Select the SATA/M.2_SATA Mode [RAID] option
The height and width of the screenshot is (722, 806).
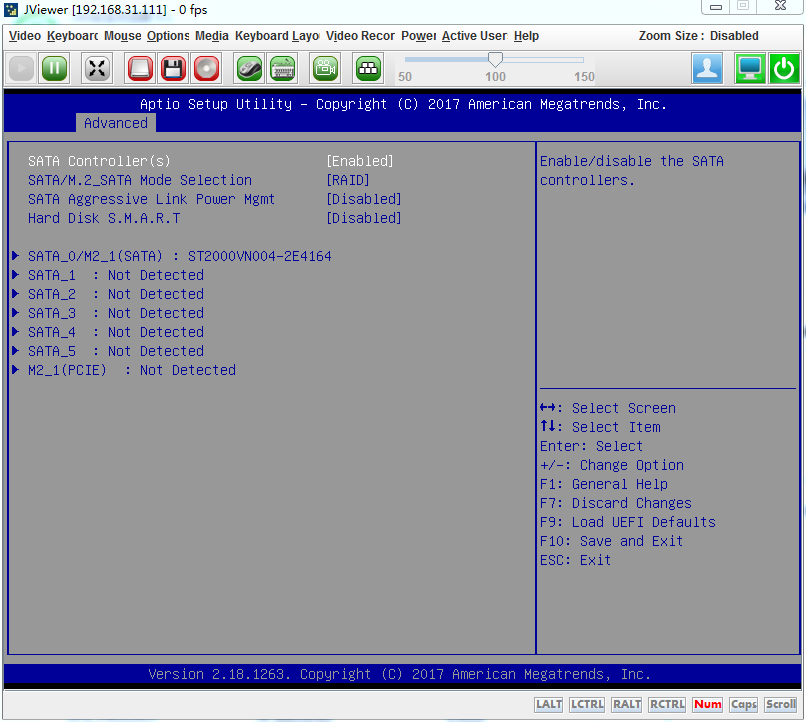pos(348,180)
